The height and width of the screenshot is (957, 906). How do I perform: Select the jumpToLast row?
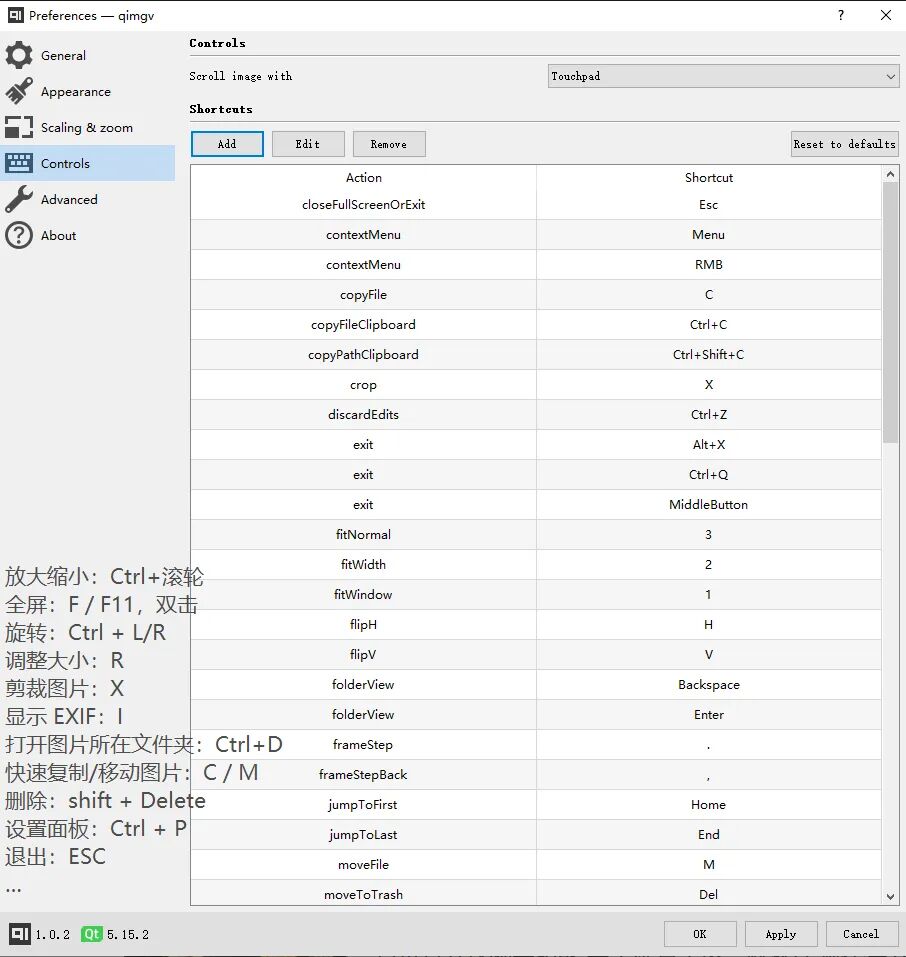point(536,834)
